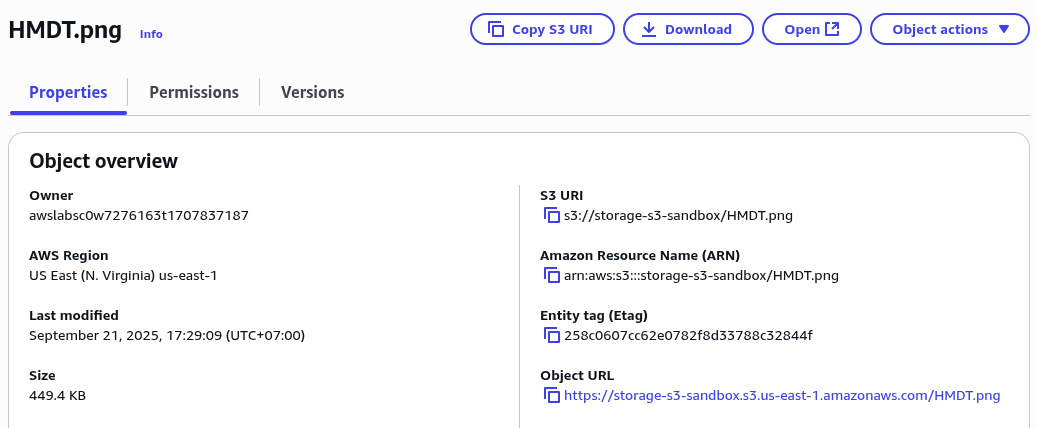Screen dimensions: 1037x428
Task: Copy the Entity tag Etag icon
Action: (x=552, y=335)
